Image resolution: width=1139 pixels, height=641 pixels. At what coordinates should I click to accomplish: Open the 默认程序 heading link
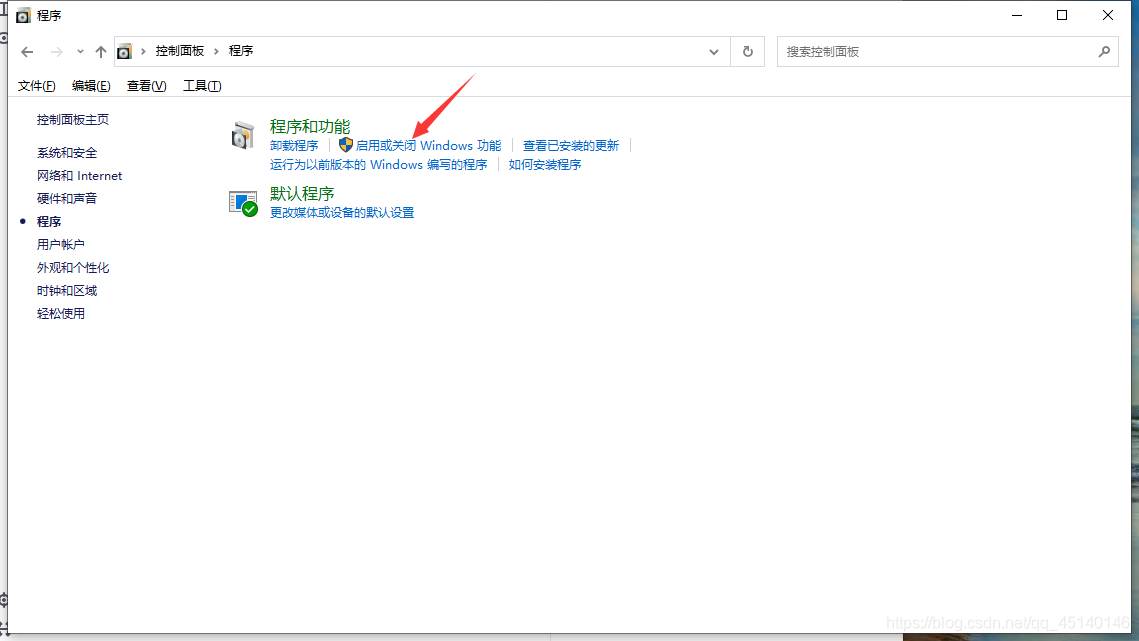301,194
